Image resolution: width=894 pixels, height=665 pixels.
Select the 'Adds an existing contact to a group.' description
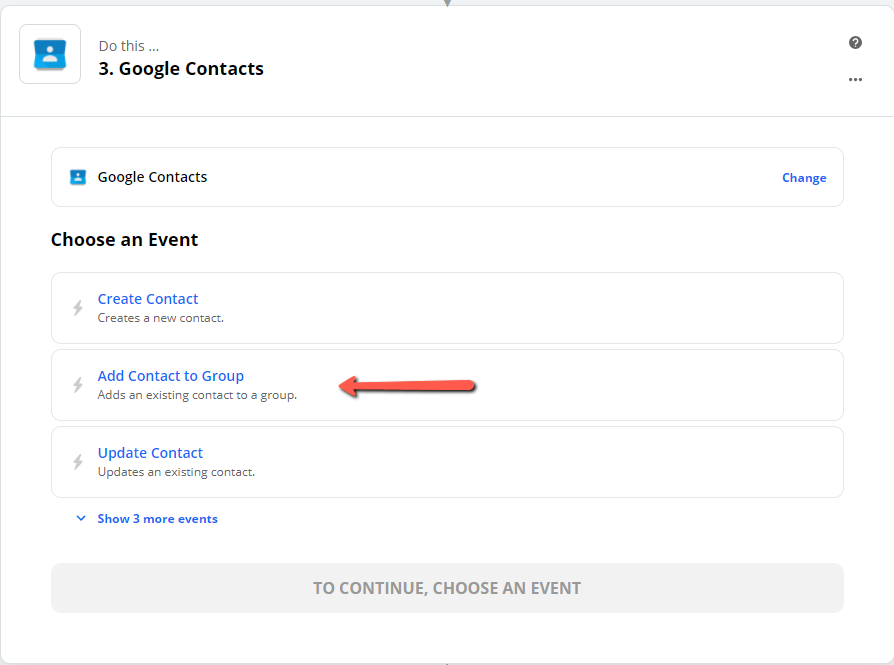(197, 395)
